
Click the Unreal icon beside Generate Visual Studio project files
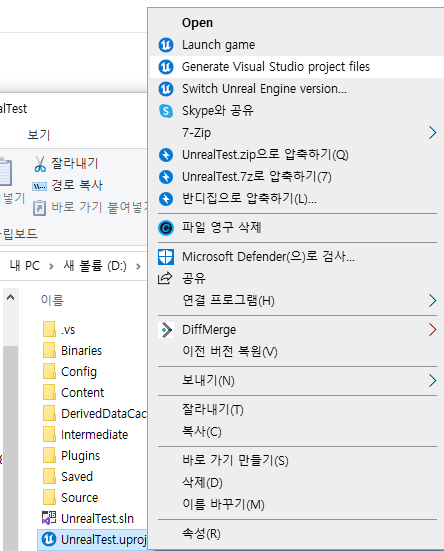(166, 67)
